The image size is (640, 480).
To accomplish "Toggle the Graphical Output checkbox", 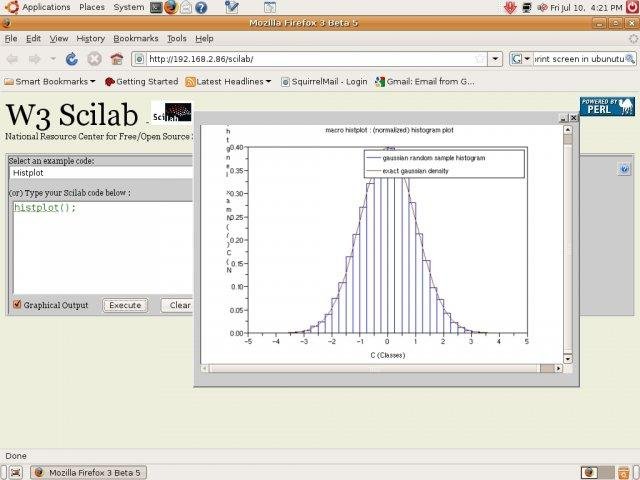I will click(x=17, y=304).
